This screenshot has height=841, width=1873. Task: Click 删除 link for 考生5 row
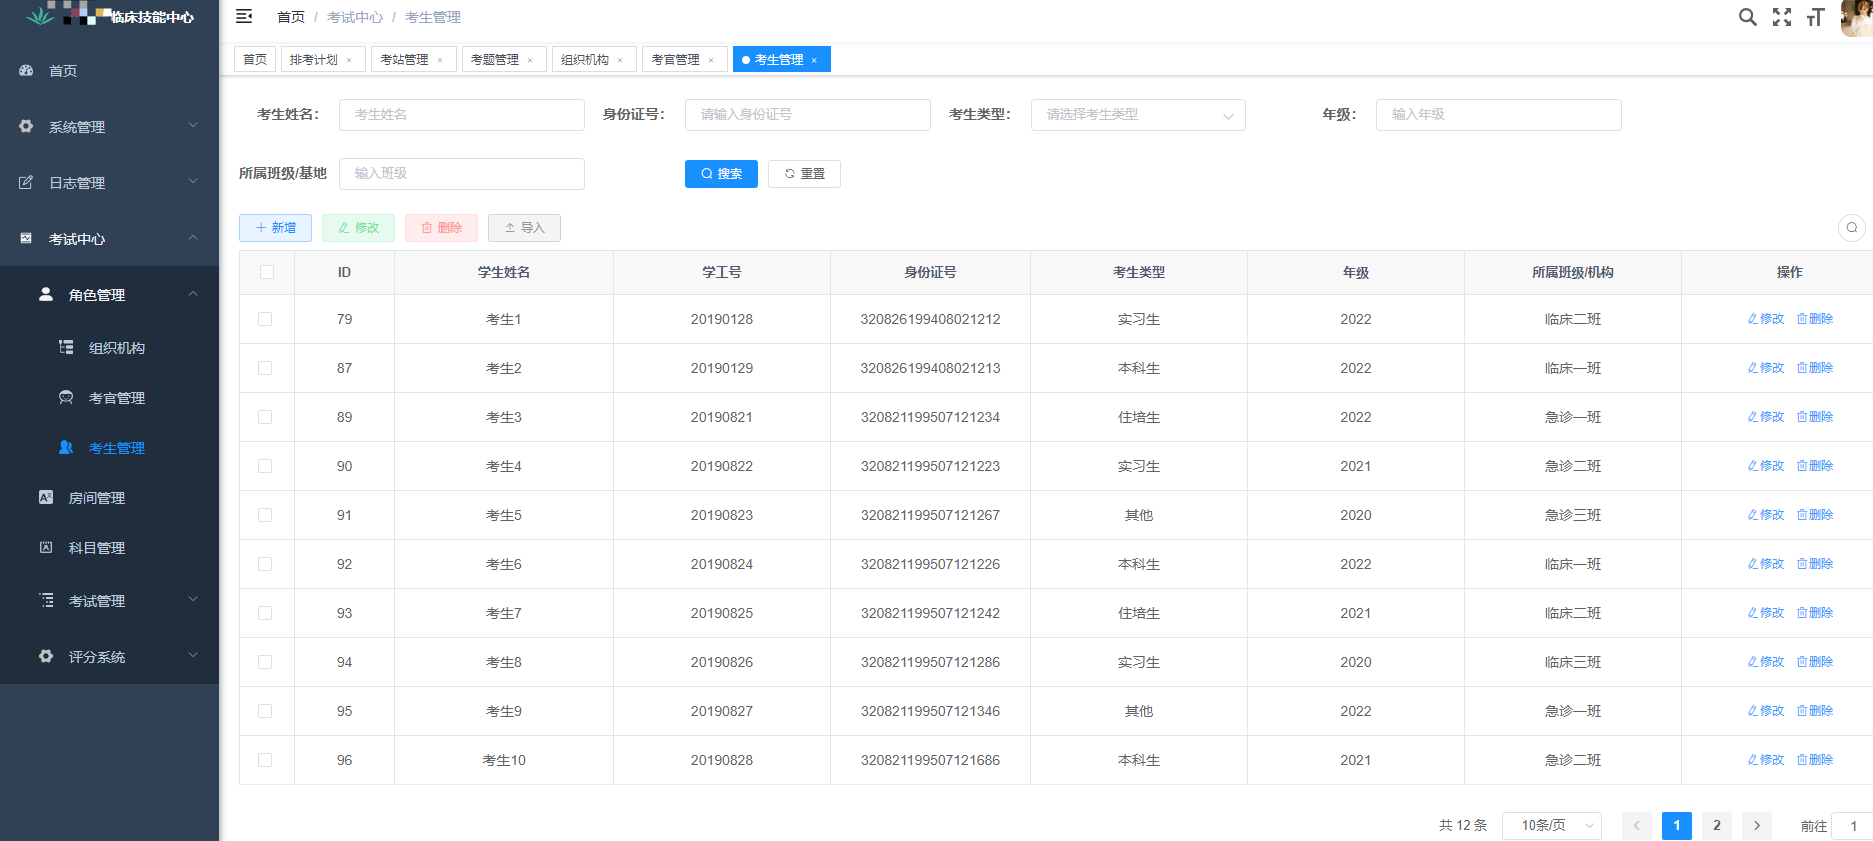(x=1815, y=515)
